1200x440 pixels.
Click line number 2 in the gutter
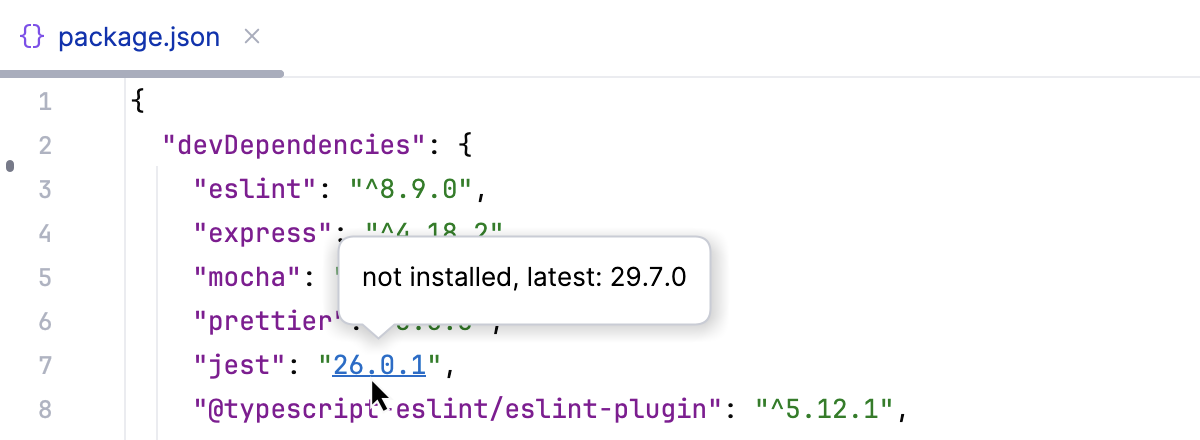pos(44,146)
